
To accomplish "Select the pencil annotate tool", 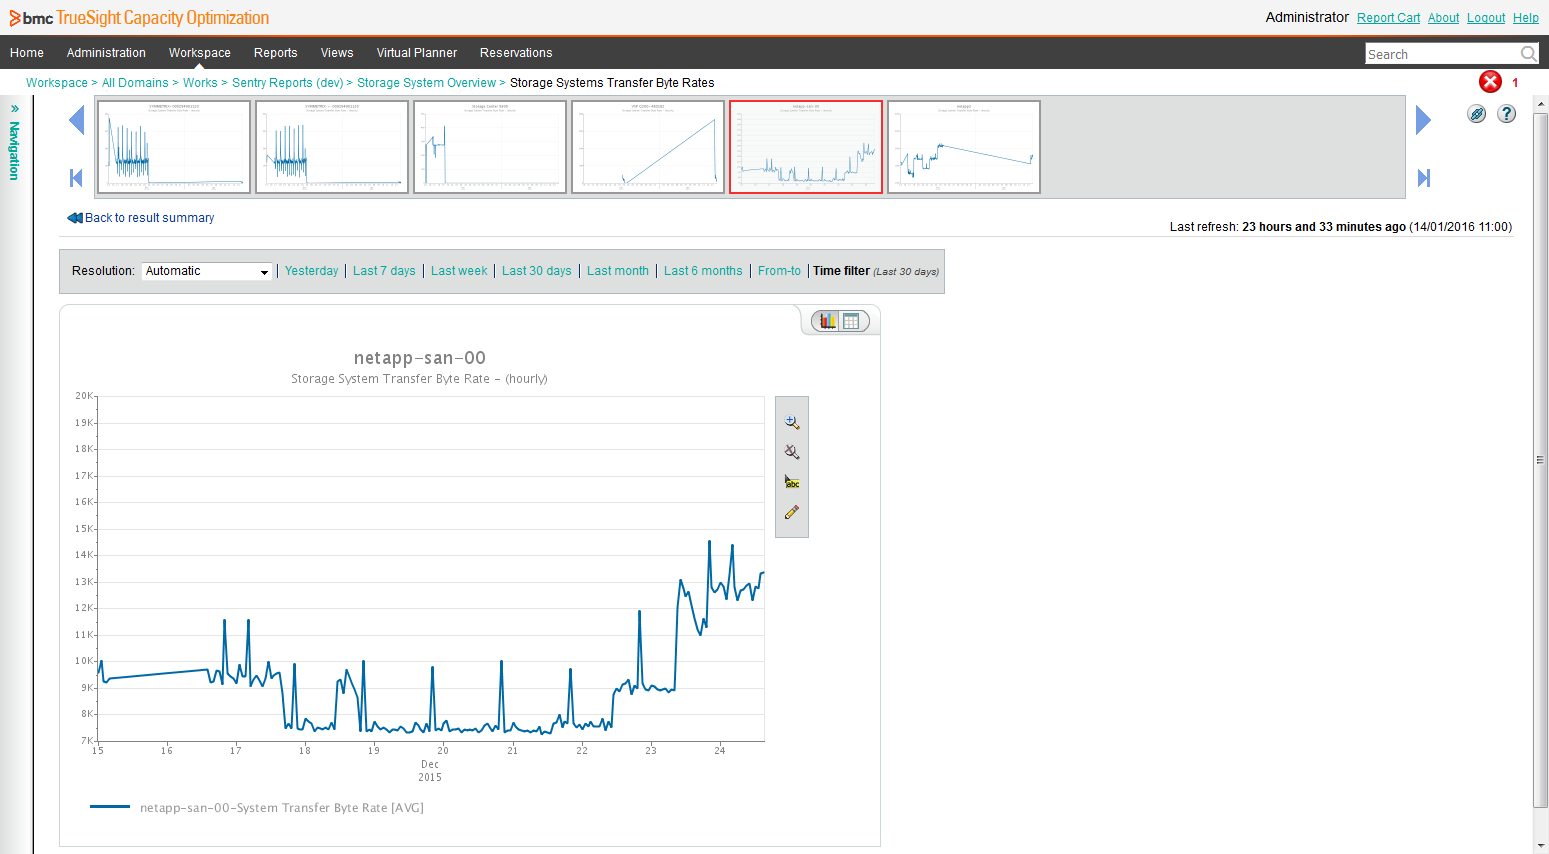I will click(792, 512).
